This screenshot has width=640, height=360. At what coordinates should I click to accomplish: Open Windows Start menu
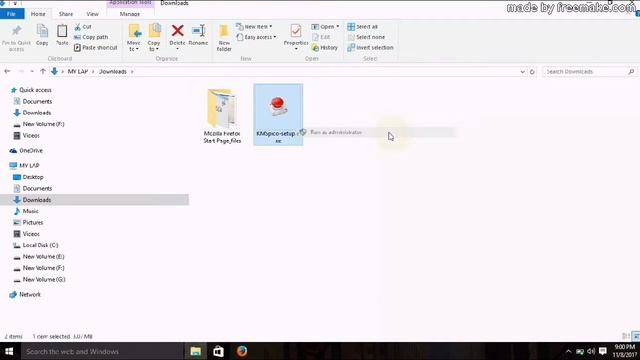[x=9, y=351]
